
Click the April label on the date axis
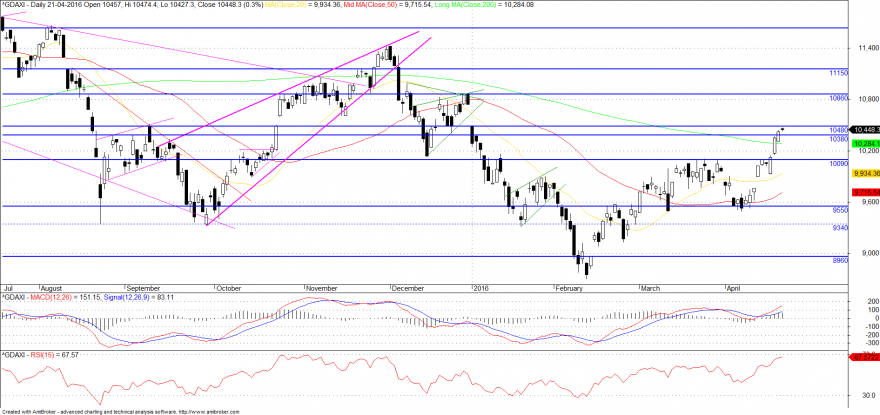[735, 288]
